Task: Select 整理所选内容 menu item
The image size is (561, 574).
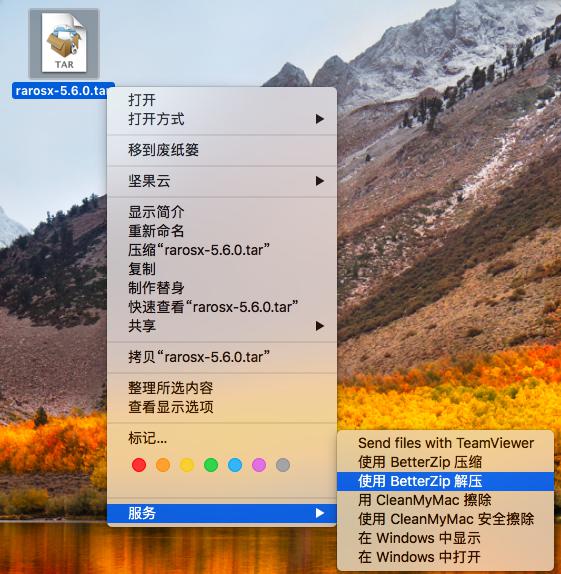Action: (x=222, y=388)
